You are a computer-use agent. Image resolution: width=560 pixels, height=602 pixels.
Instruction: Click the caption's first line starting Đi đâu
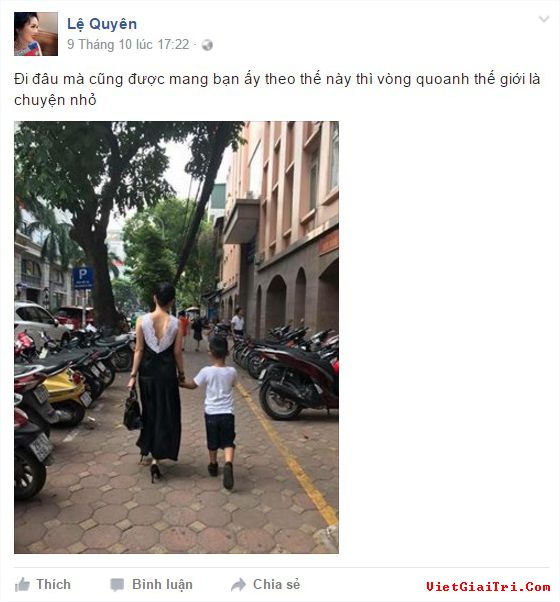(x=277, y=79)
